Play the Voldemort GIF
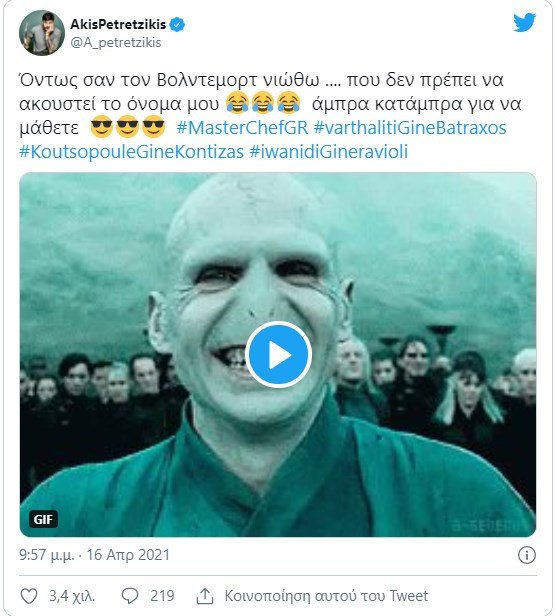 tap(279, 355)
